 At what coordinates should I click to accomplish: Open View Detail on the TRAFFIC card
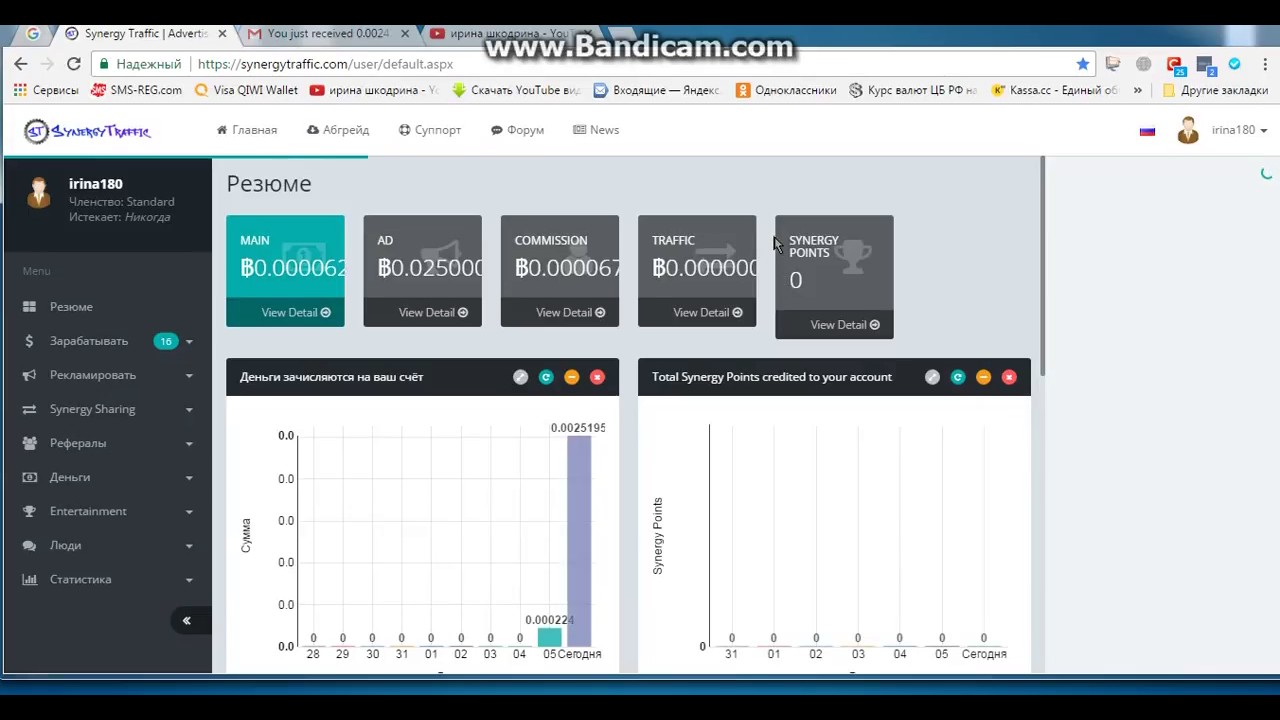[707, 312]
